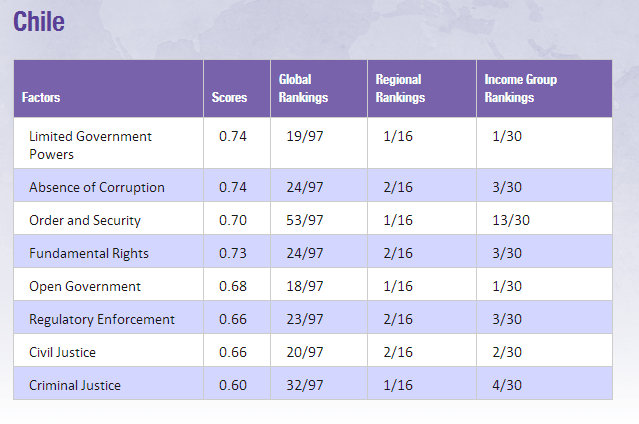This screenshot has width=639, height=424.
Task: Select the Criminal Justice row label
Action: coord(75,385)
